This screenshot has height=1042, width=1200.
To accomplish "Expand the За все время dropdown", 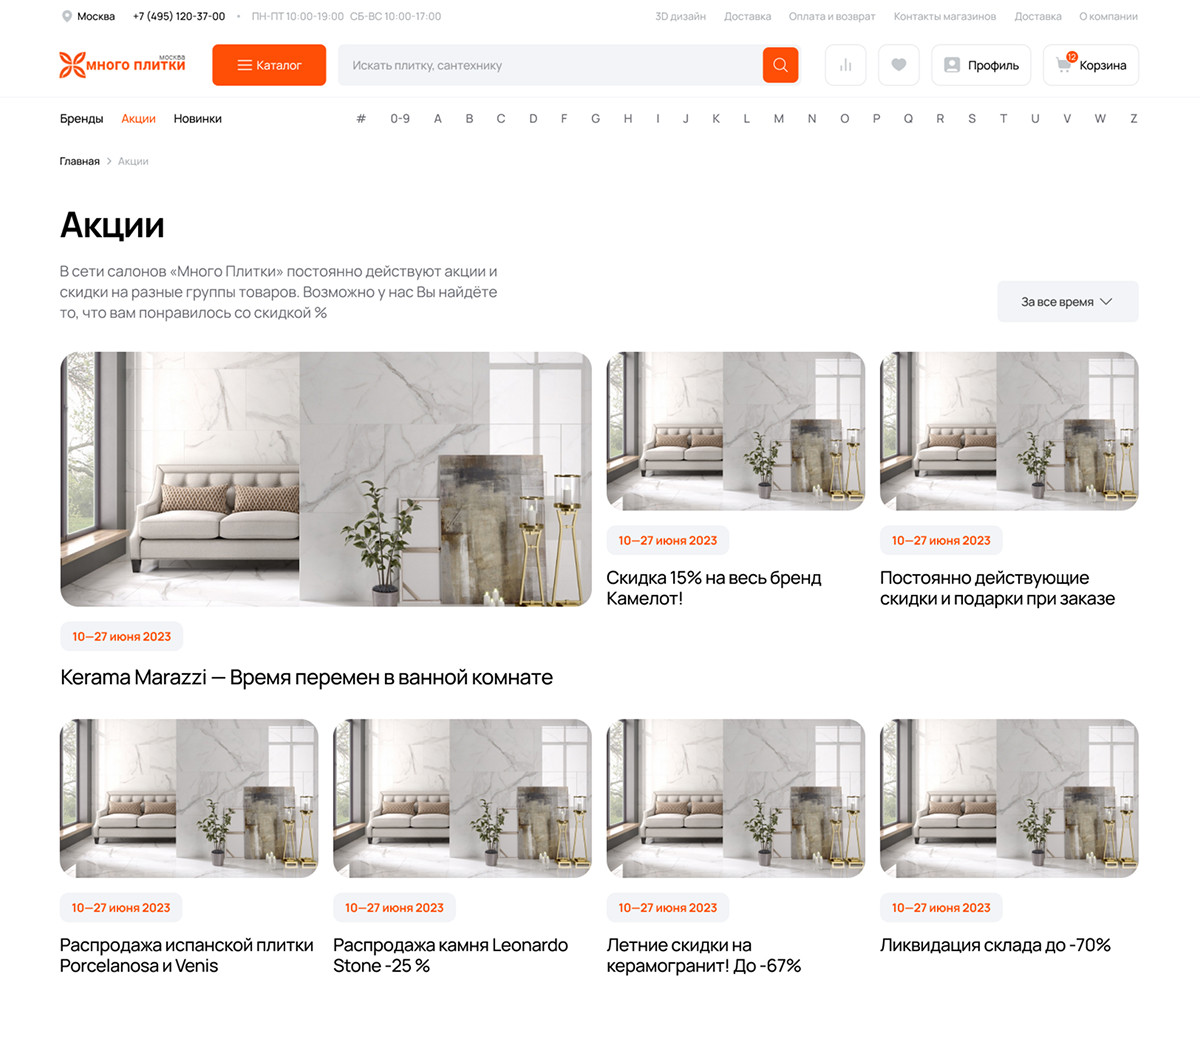I will pos(1067,301).
